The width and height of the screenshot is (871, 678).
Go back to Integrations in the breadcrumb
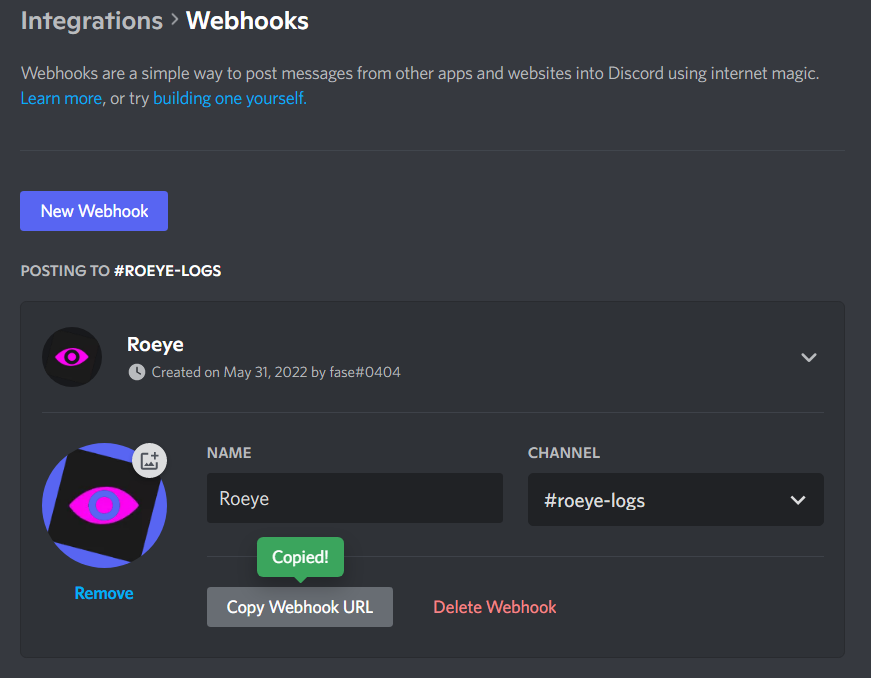[91, 20]
